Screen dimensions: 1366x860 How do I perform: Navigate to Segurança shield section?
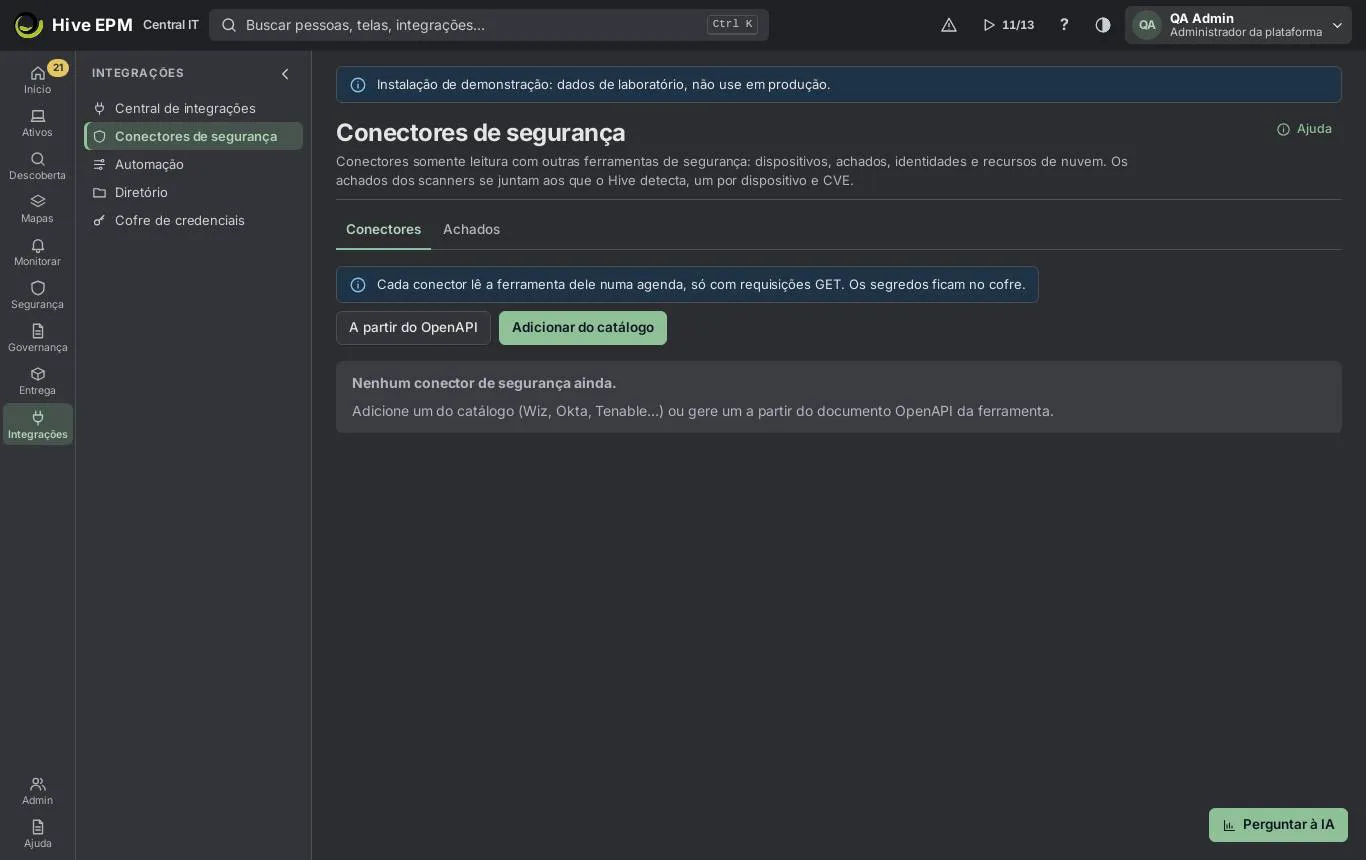pyautogui.click(x=38, y=295)
